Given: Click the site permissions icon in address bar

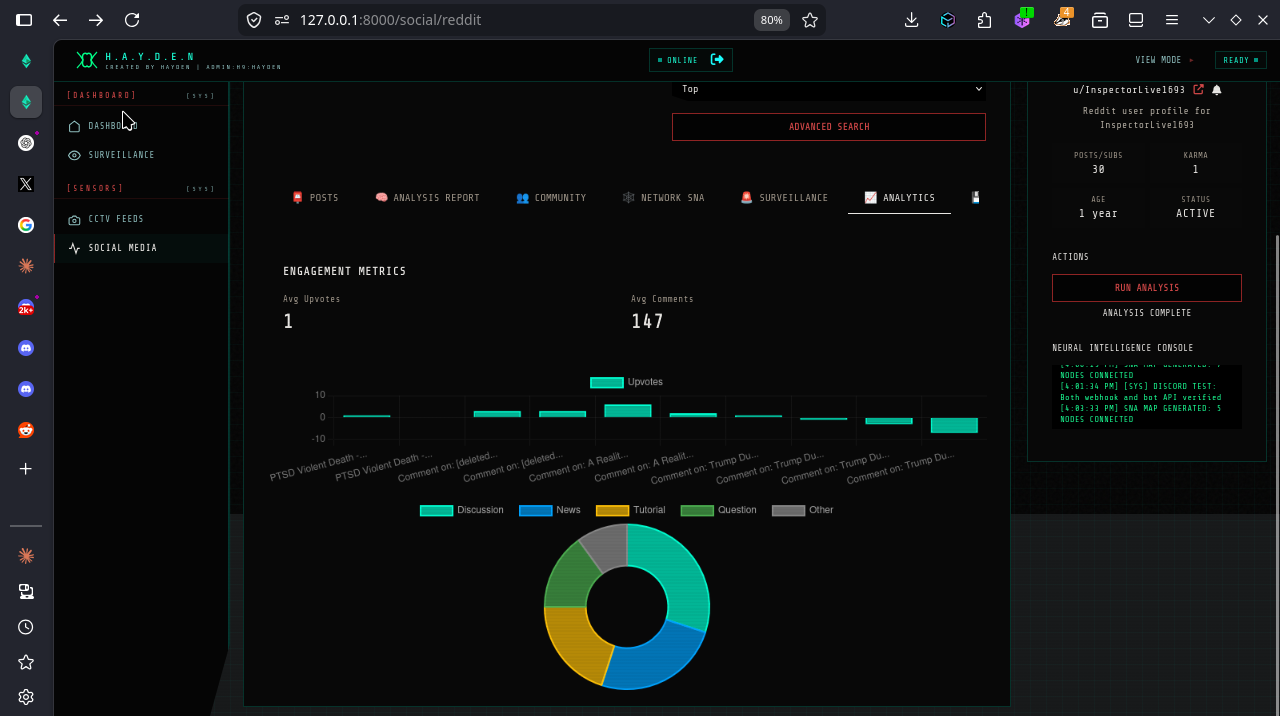Looking at the screenshot, I should (x=282, y=20).
